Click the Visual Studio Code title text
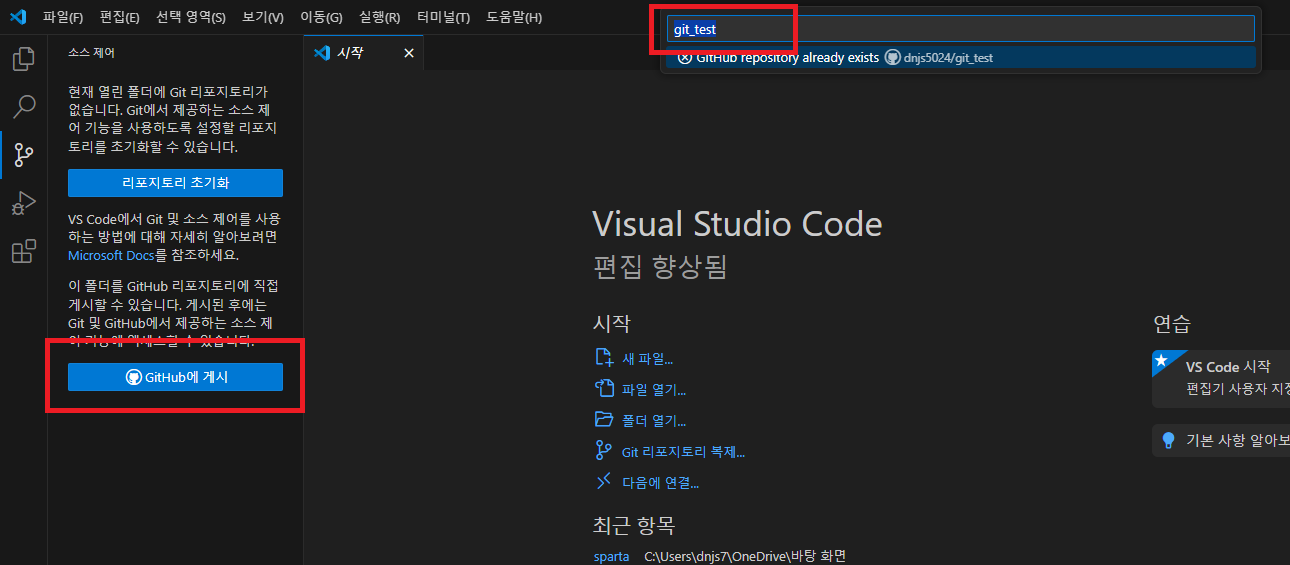The height and width of the screenshot is (565, 1290). [737, 223]
